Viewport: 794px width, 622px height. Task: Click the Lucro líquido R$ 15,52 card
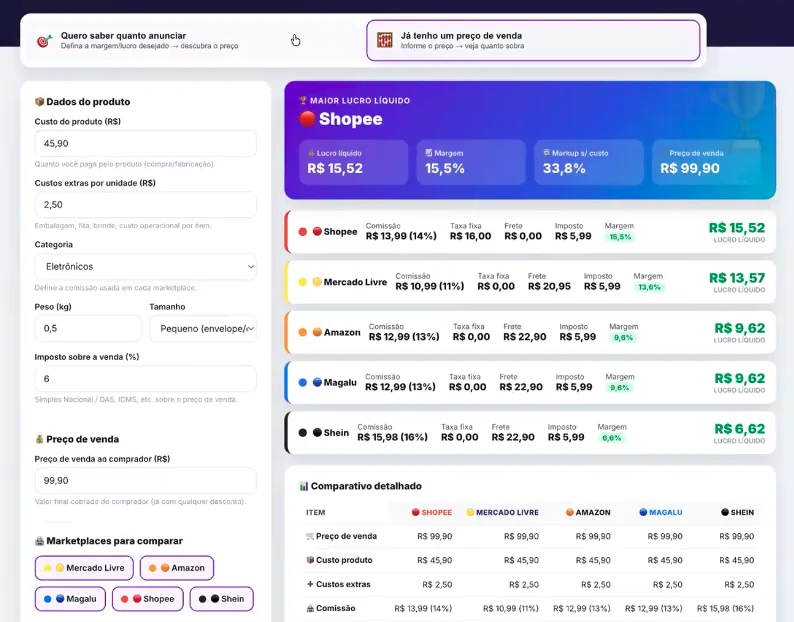tap(353, 162)
